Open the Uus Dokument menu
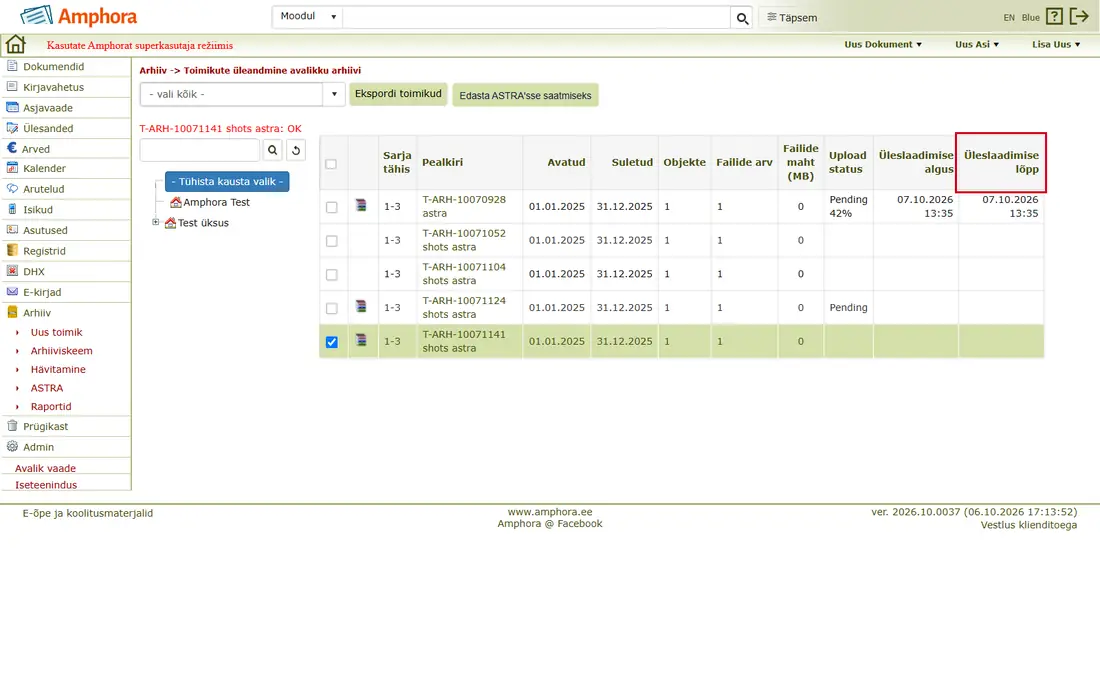This screenshot has height=688, width=1100. (883, 44)
